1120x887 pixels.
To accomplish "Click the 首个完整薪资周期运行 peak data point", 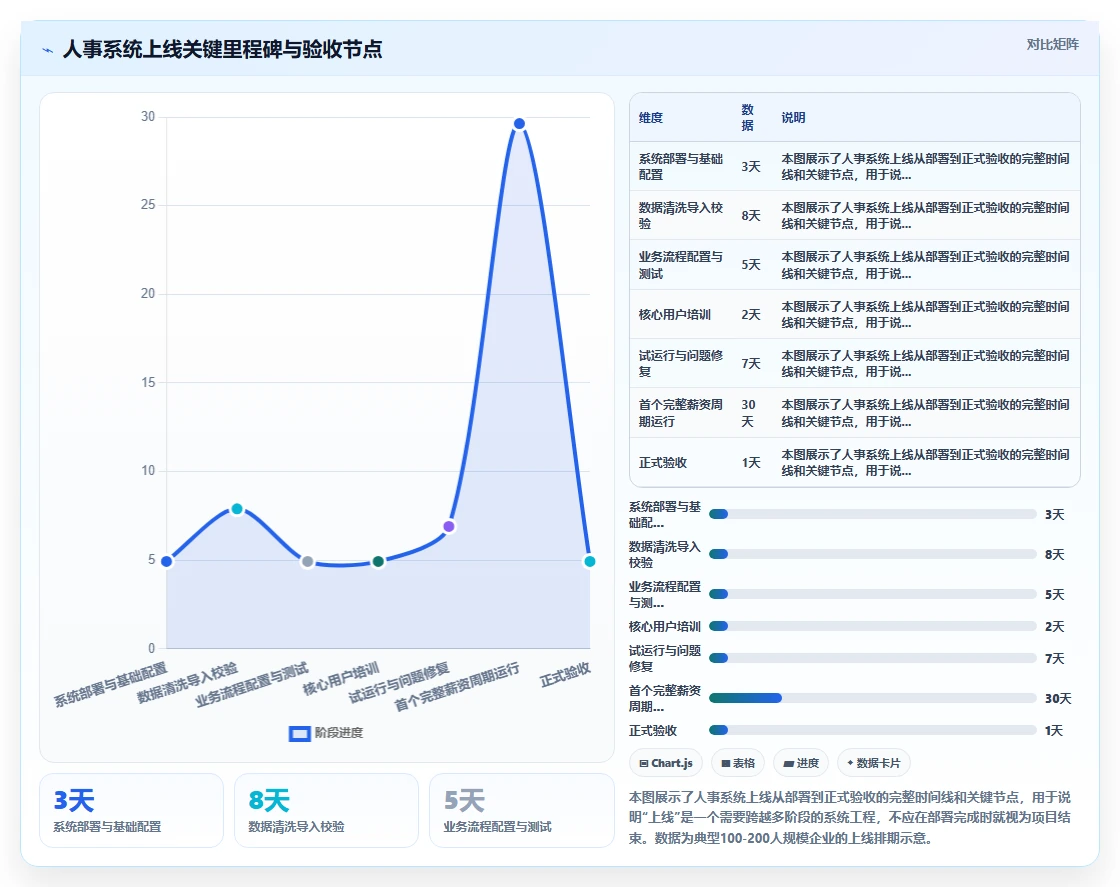I will [519, 124].
